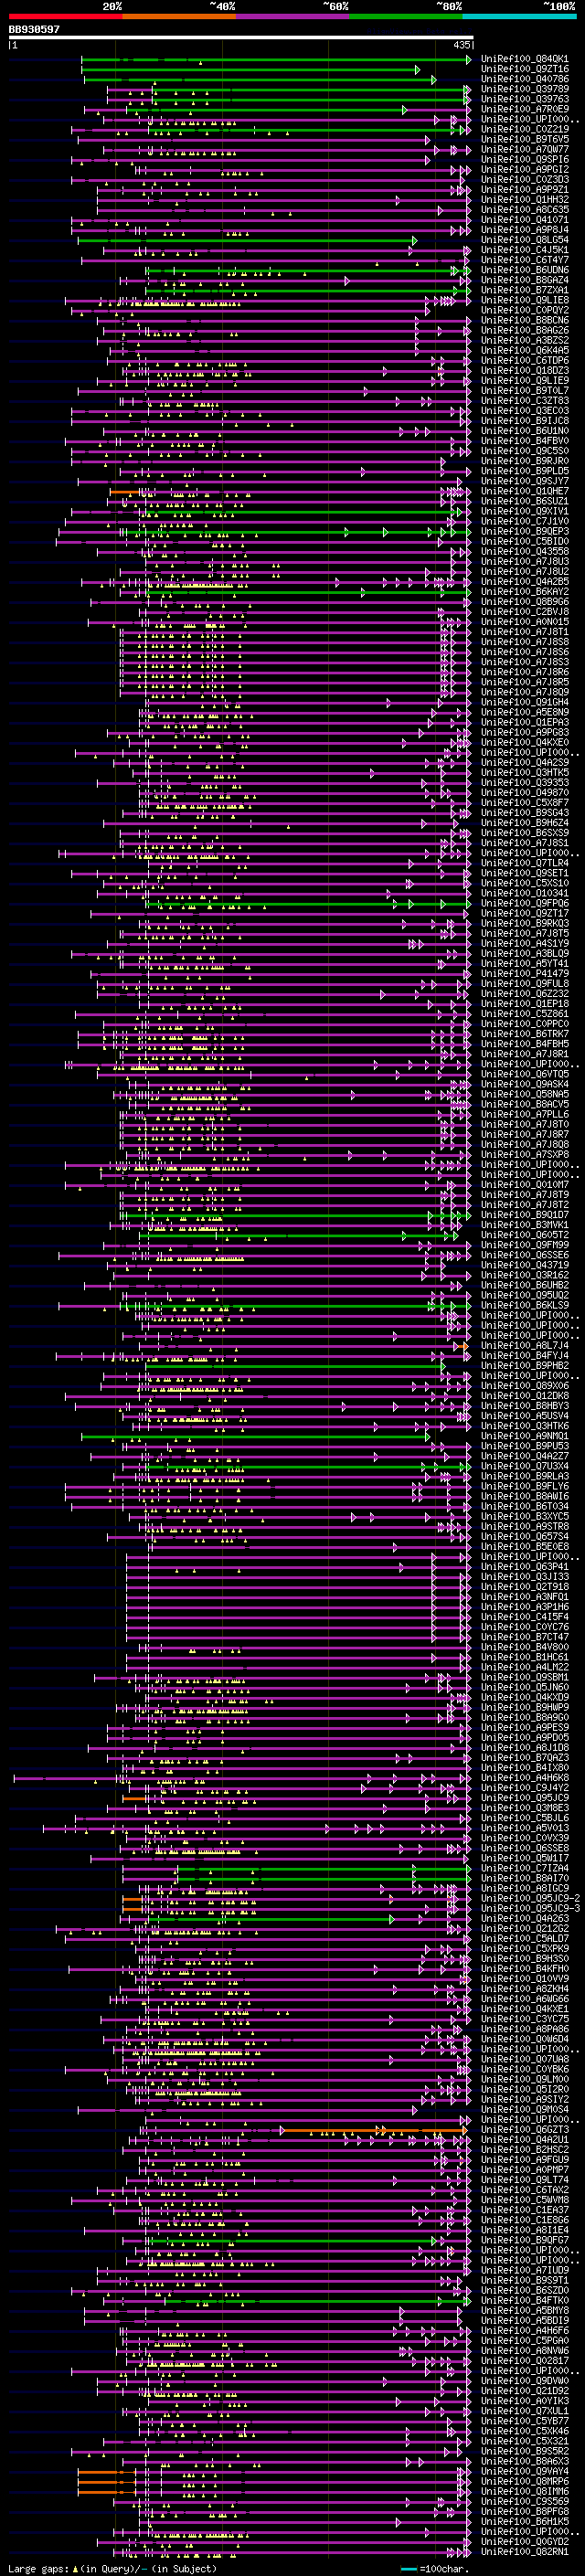This screenshot has height=2576, width=585.
Task: Select the UniRef100_A9PGI2 label
Action: tap(524, 169)
